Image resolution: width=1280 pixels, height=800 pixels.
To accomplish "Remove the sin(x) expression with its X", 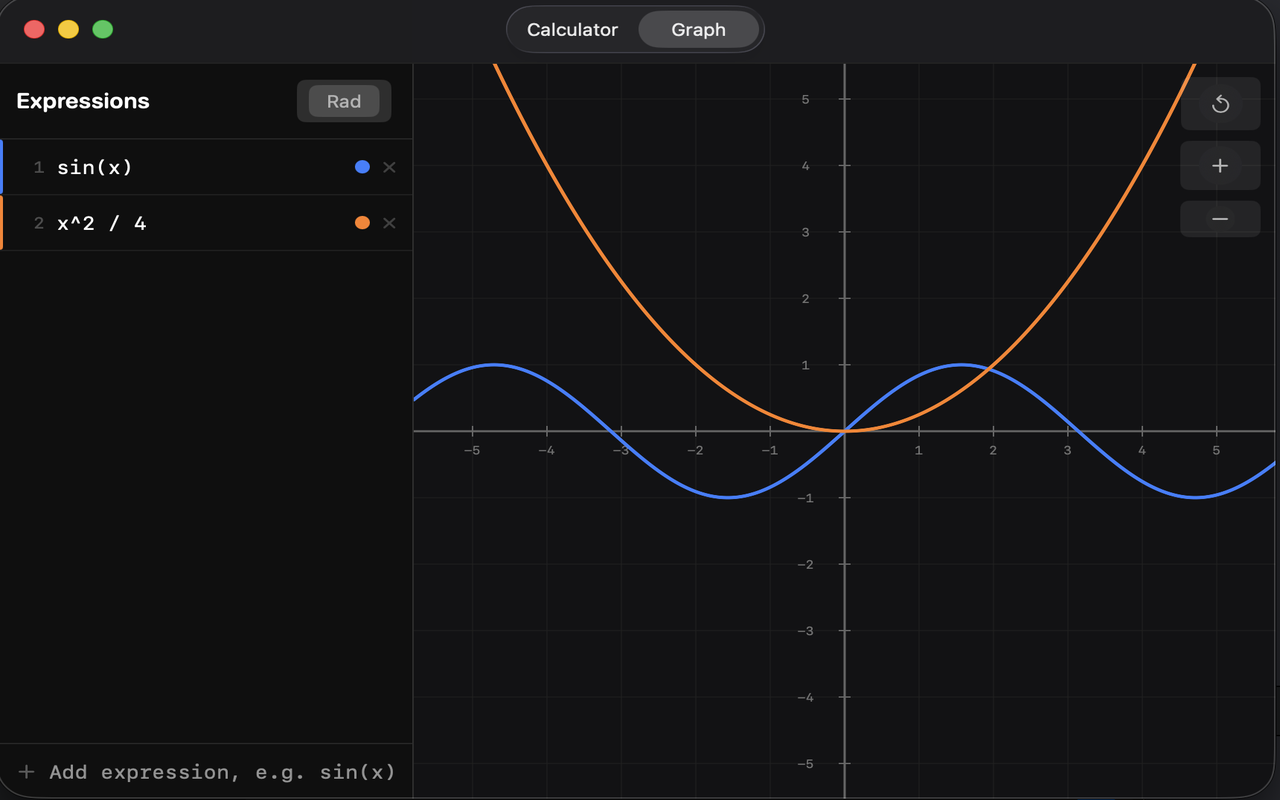I will click(390, 167).
